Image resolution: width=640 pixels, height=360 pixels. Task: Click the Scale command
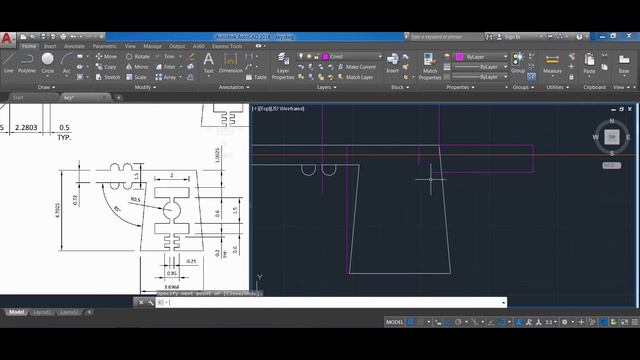(x=136, y=77)
